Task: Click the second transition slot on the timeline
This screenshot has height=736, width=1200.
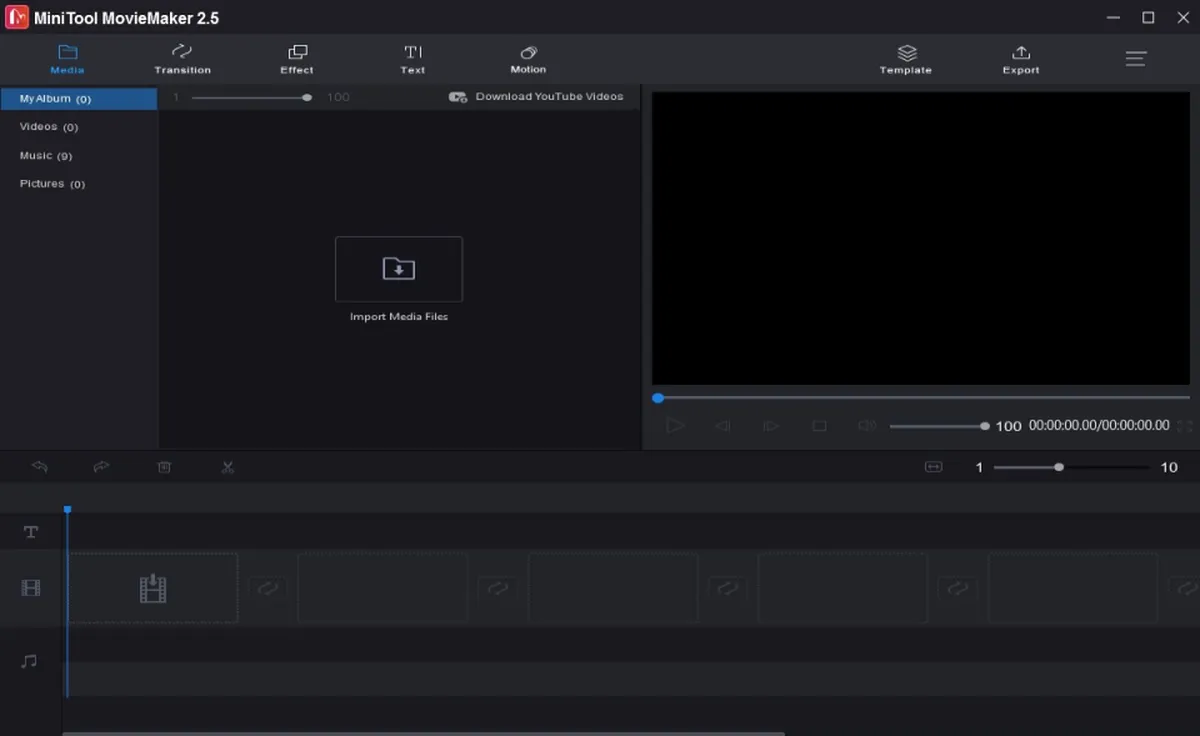Action: pos(498,588)
